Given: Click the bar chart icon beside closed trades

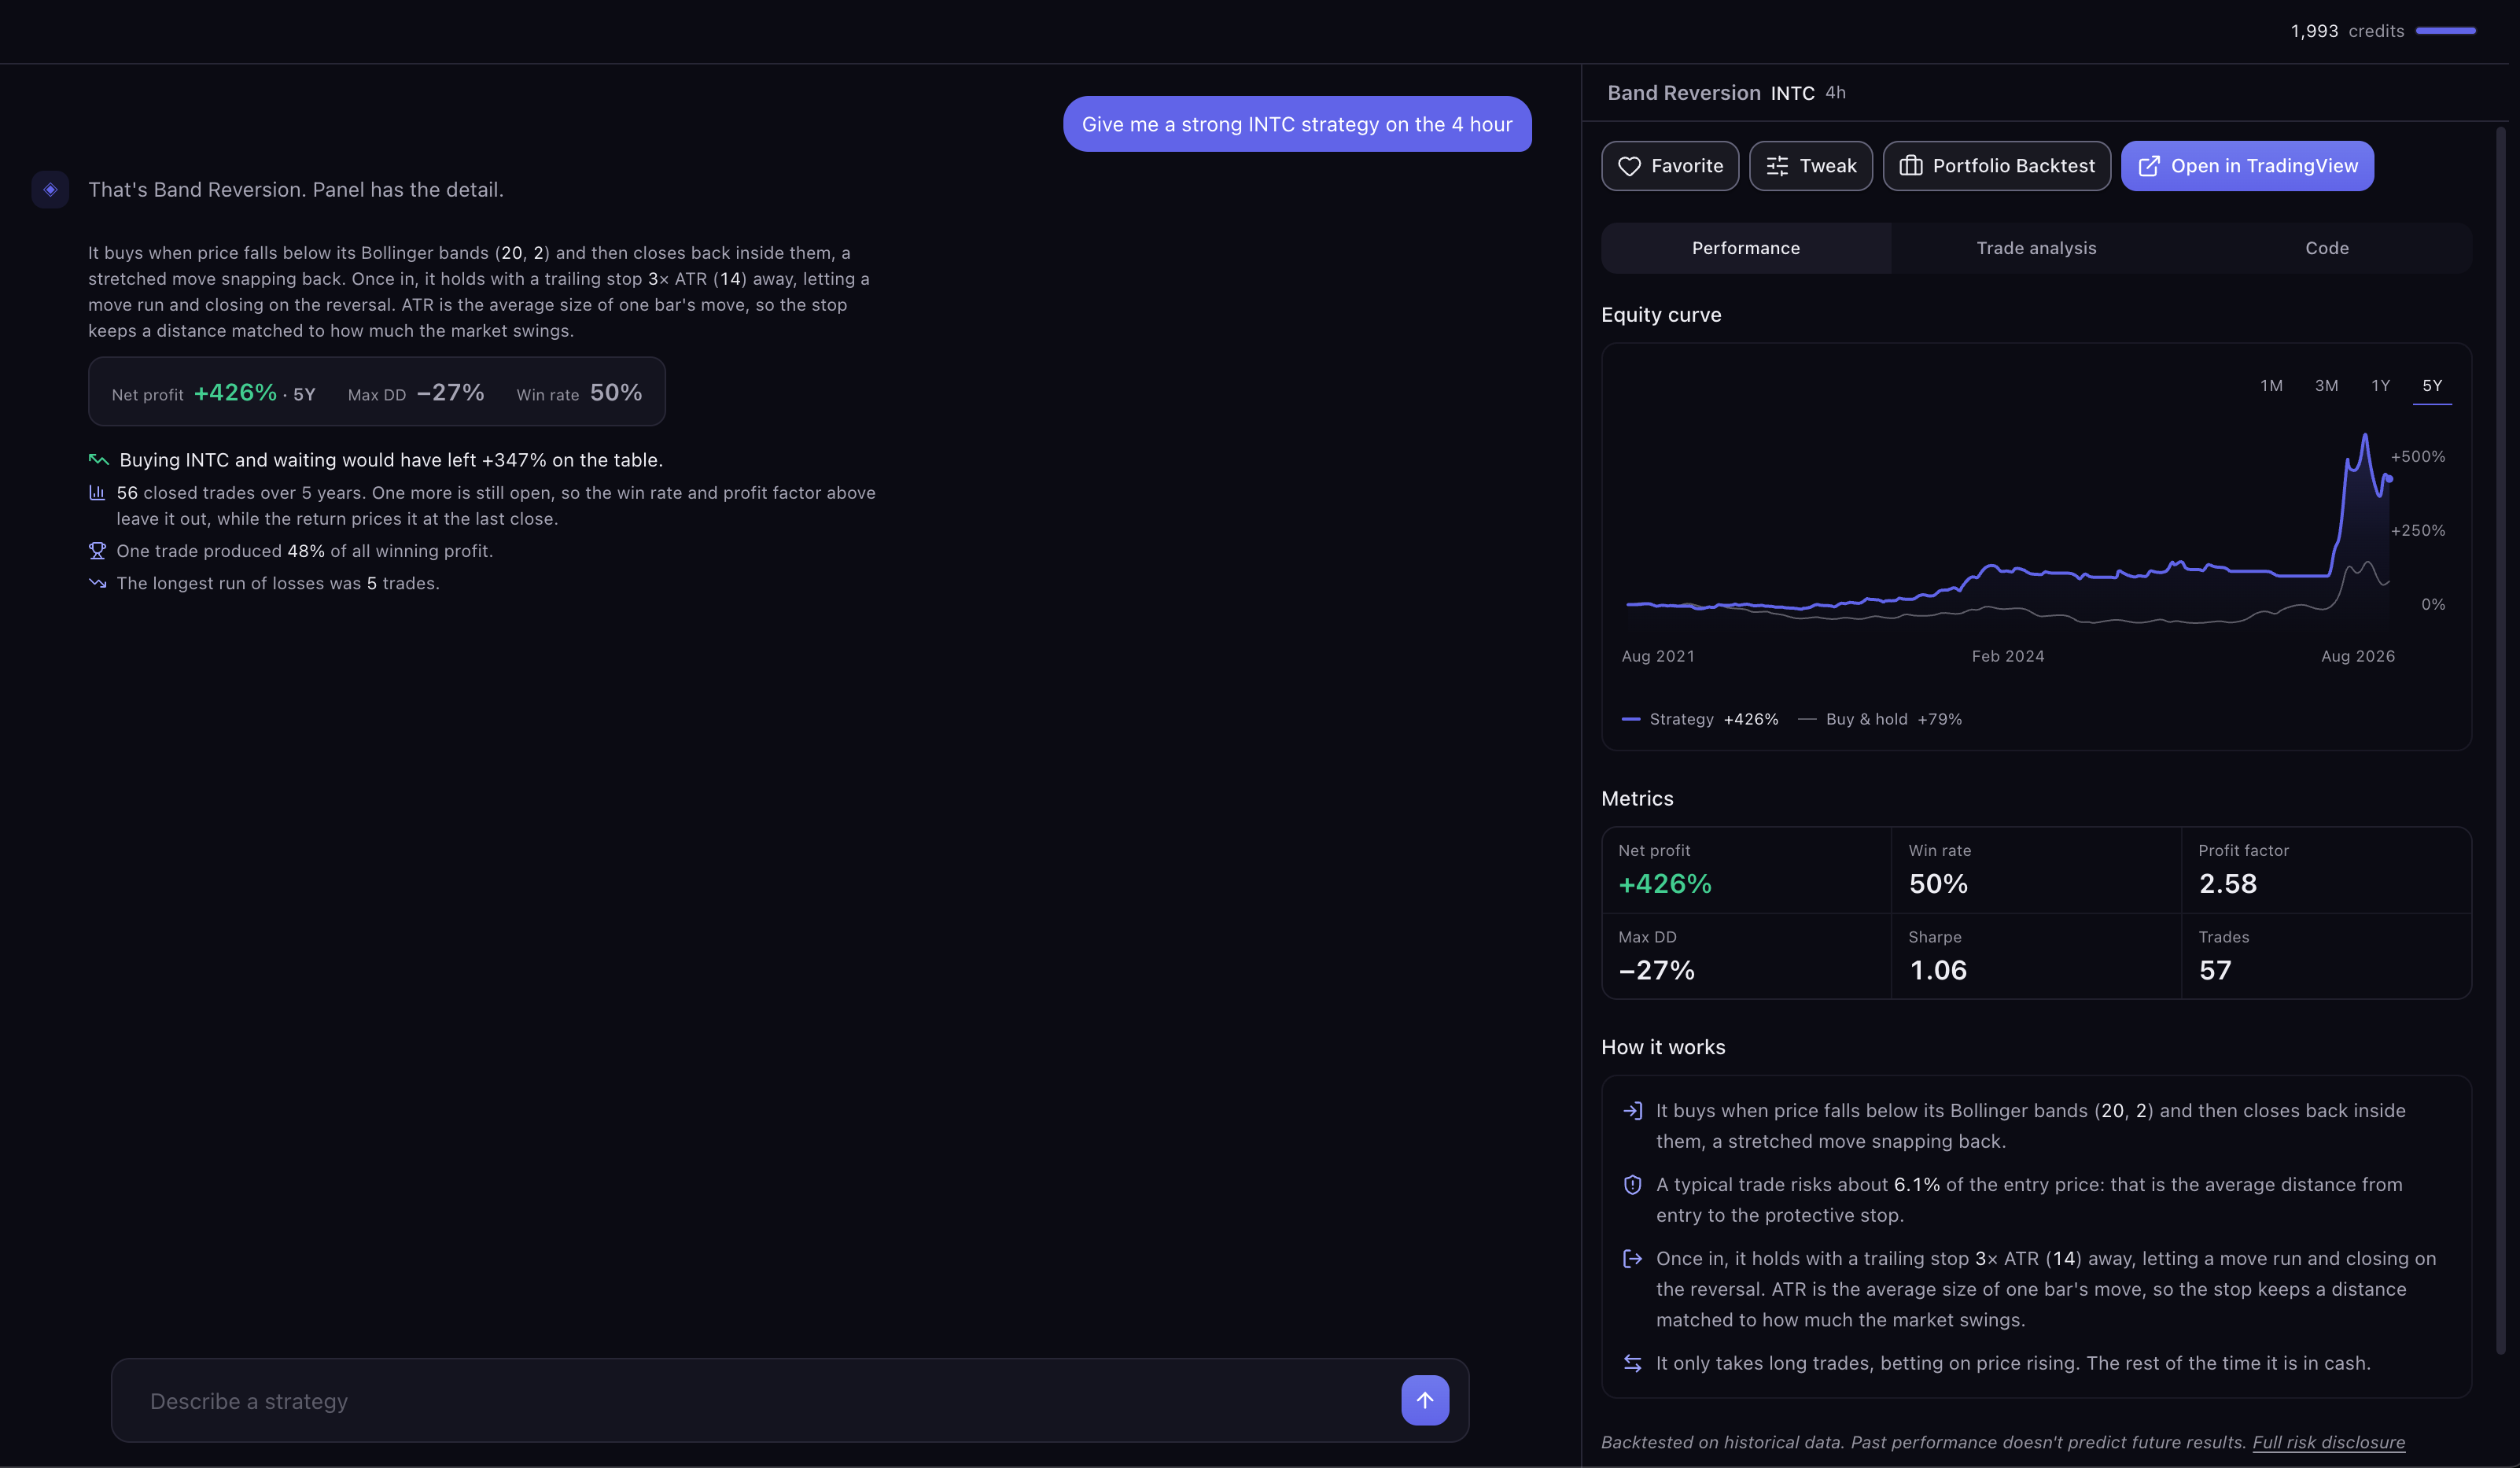Looking at the screenshot, I should (x=97, y=492).
